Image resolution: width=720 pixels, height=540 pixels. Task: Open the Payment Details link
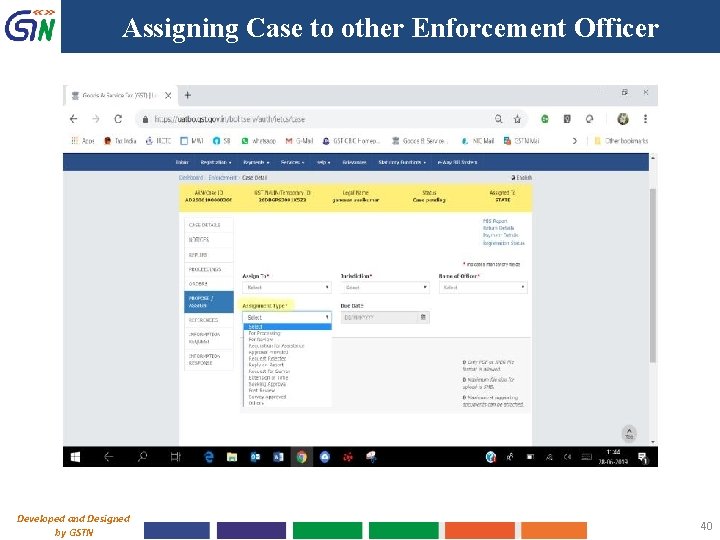501,236
